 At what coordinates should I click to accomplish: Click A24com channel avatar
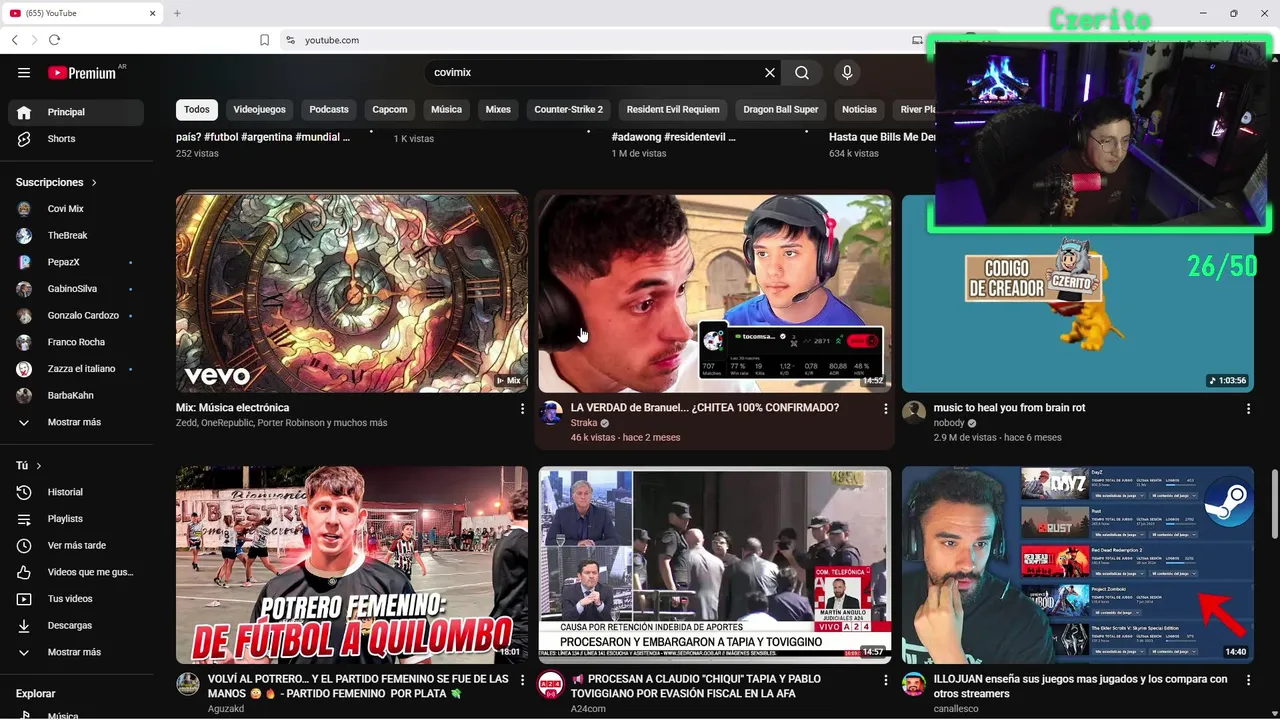click(x=551, y=684)
